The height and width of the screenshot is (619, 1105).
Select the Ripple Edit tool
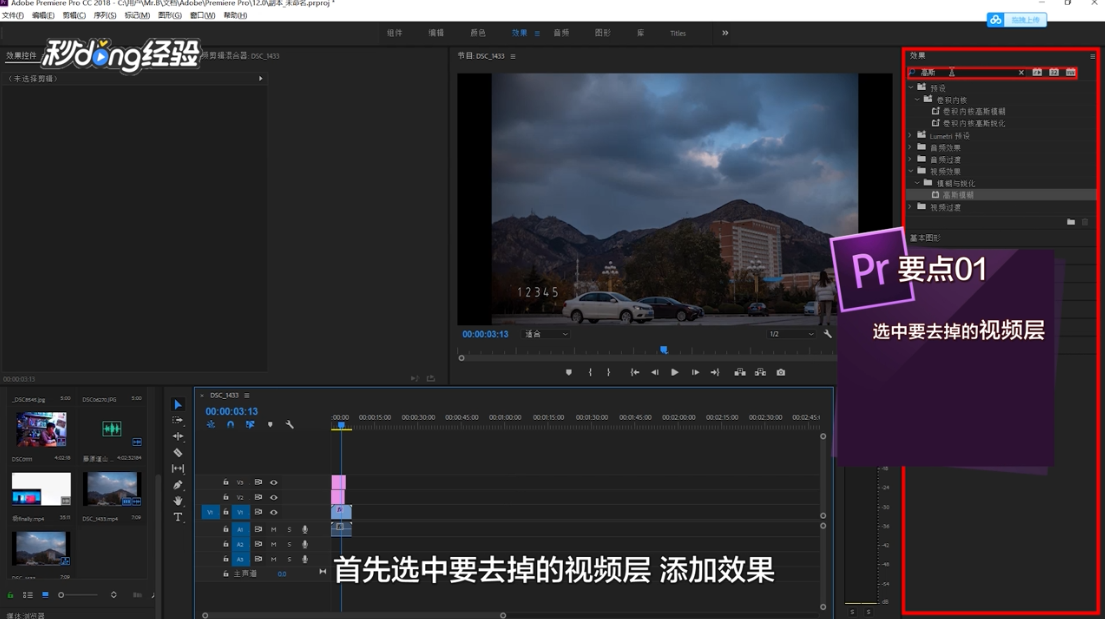point(178,436)
